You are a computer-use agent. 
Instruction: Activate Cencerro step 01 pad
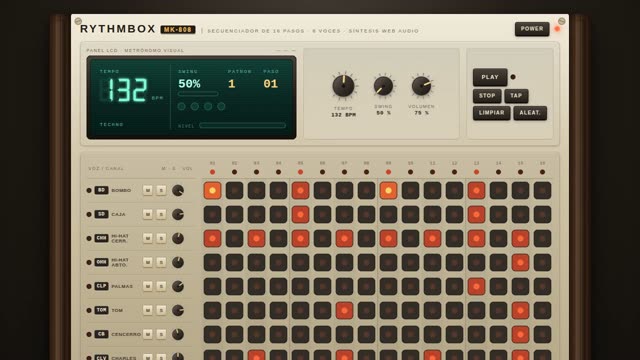click(x=212, y=335)
